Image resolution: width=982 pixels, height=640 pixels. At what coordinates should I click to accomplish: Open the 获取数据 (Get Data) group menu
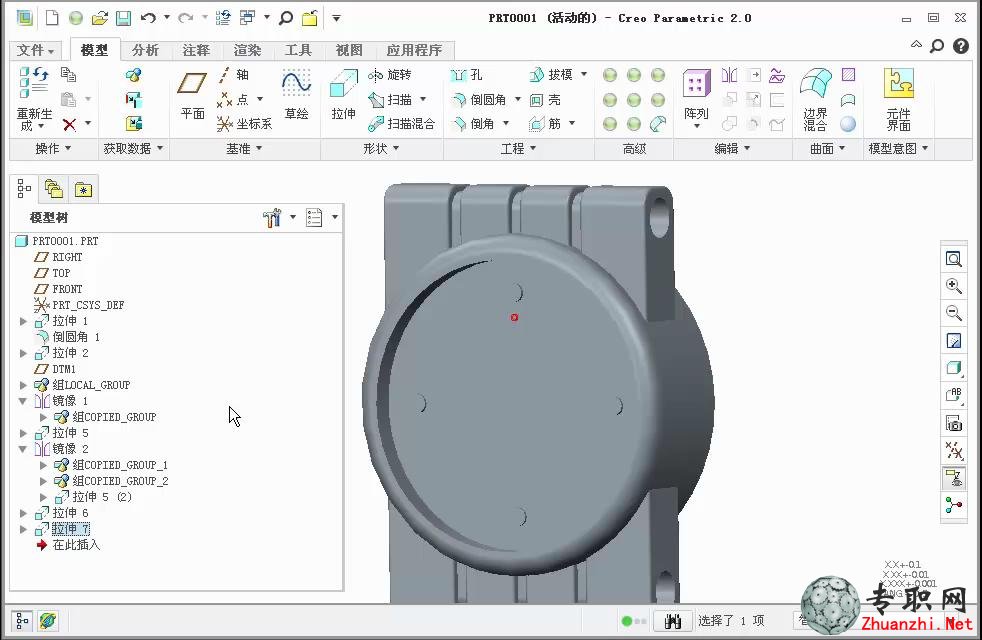[133, 148]
